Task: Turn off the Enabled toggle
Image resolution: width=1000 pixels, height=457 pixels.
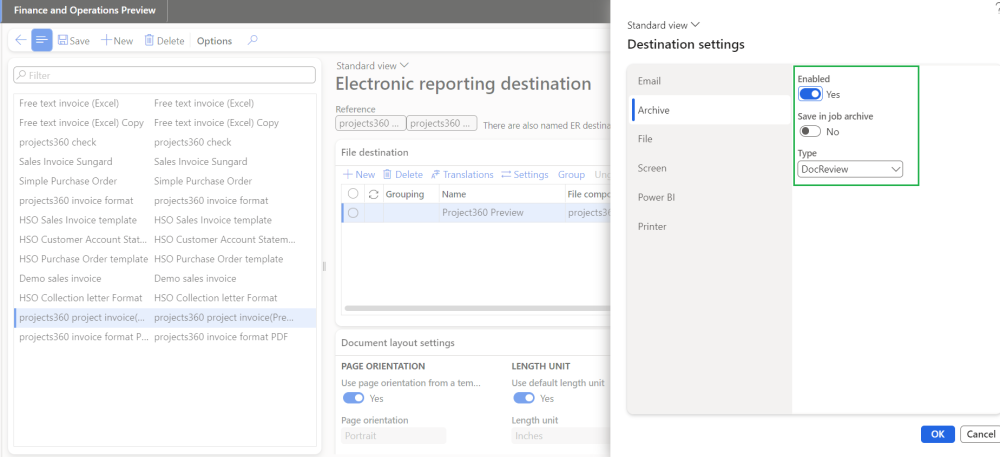Action: 810,94
